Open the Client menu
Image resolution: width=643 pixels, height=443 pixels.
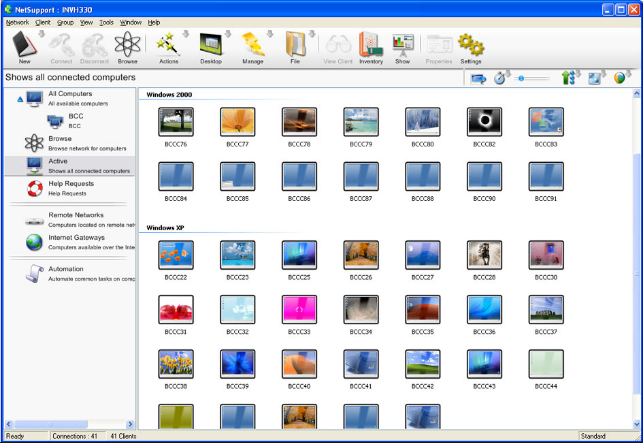click(42, 21)
